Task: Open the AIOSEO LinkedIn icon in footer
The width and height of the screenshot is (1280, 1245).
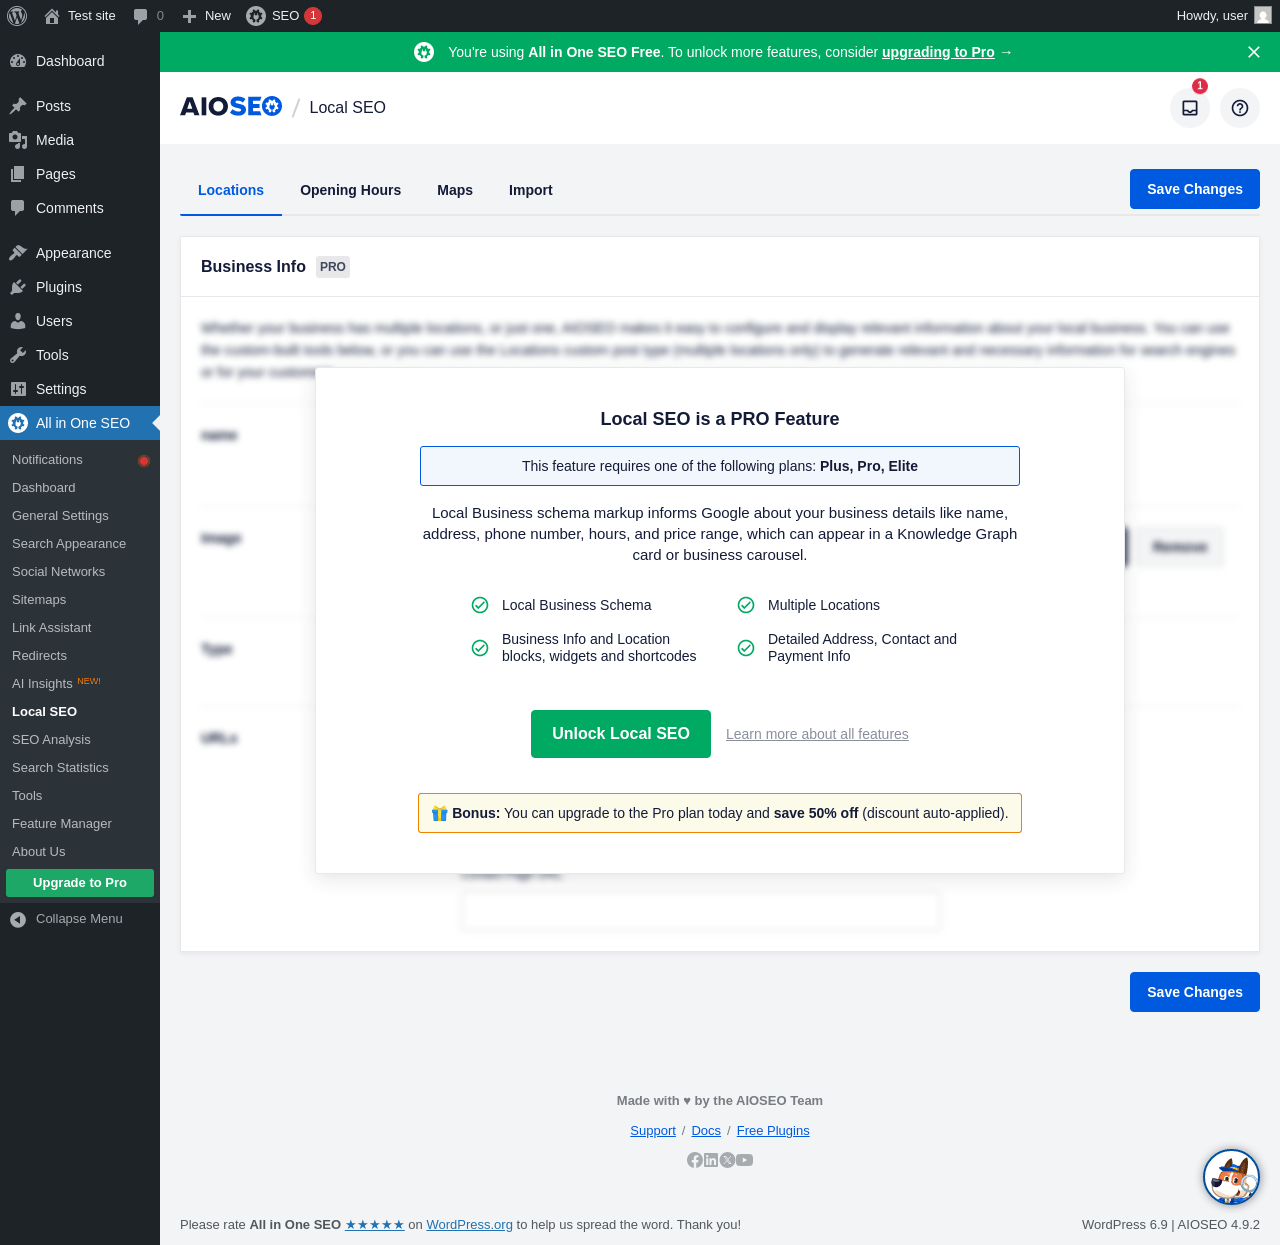Action: click(x=711, y=1160)
